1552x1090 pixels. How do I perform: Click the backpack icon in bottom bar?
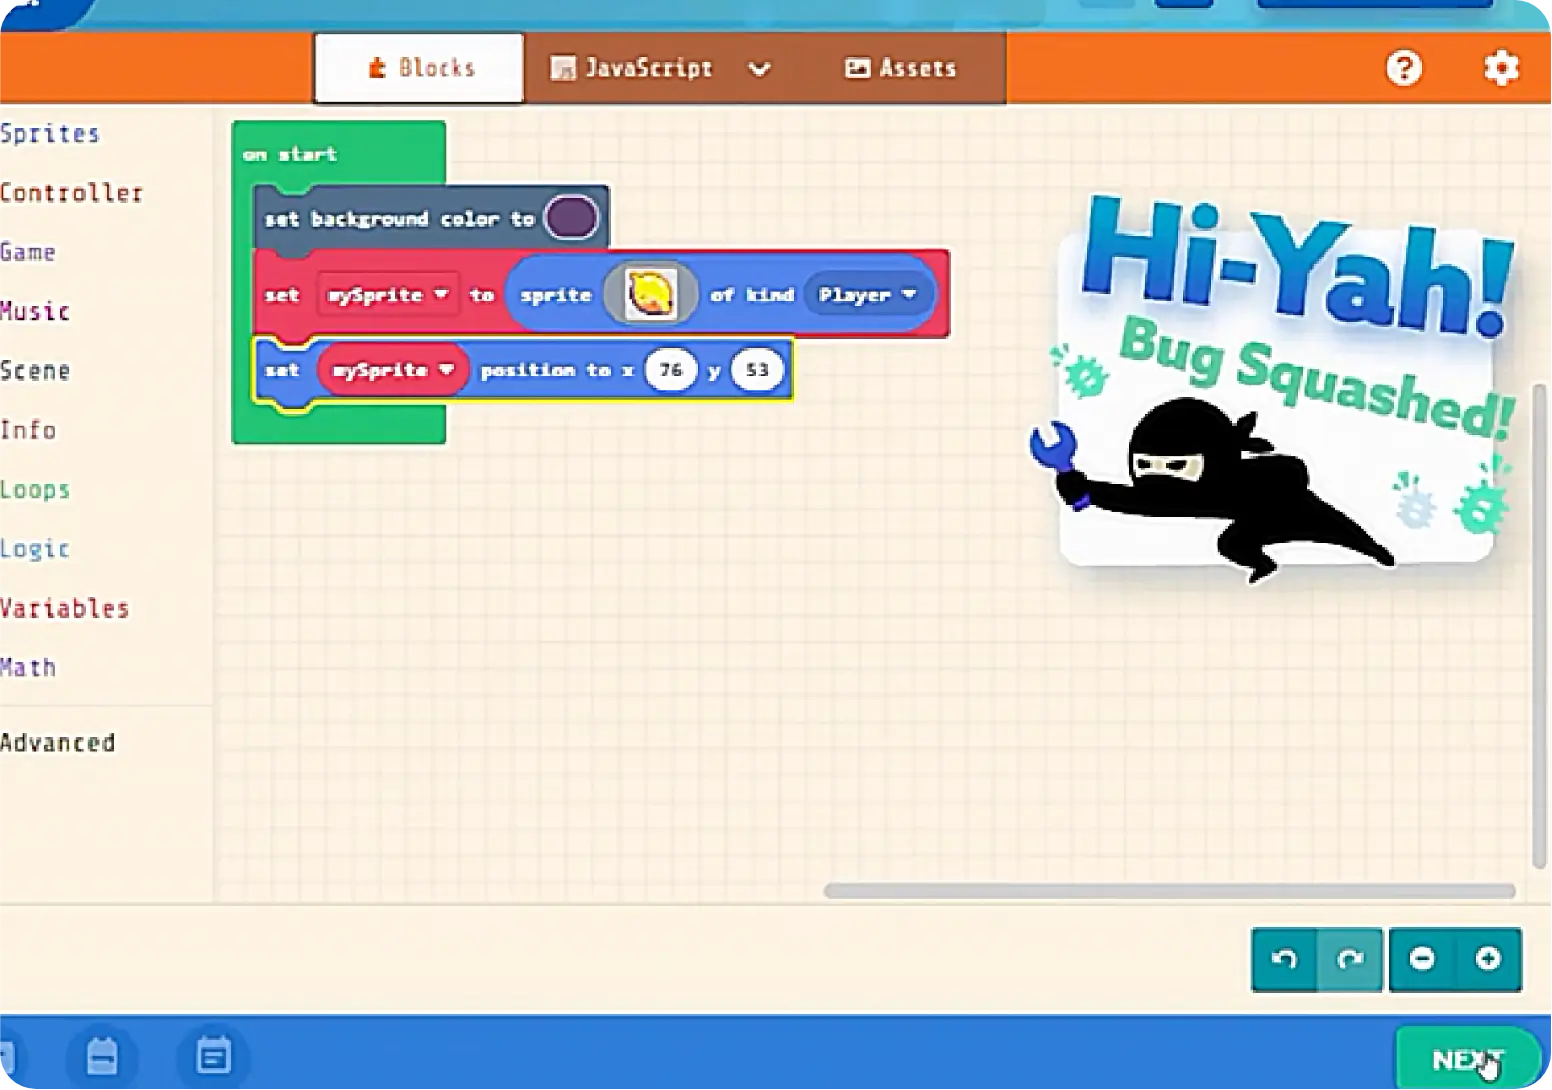(x=102, y=1056)
